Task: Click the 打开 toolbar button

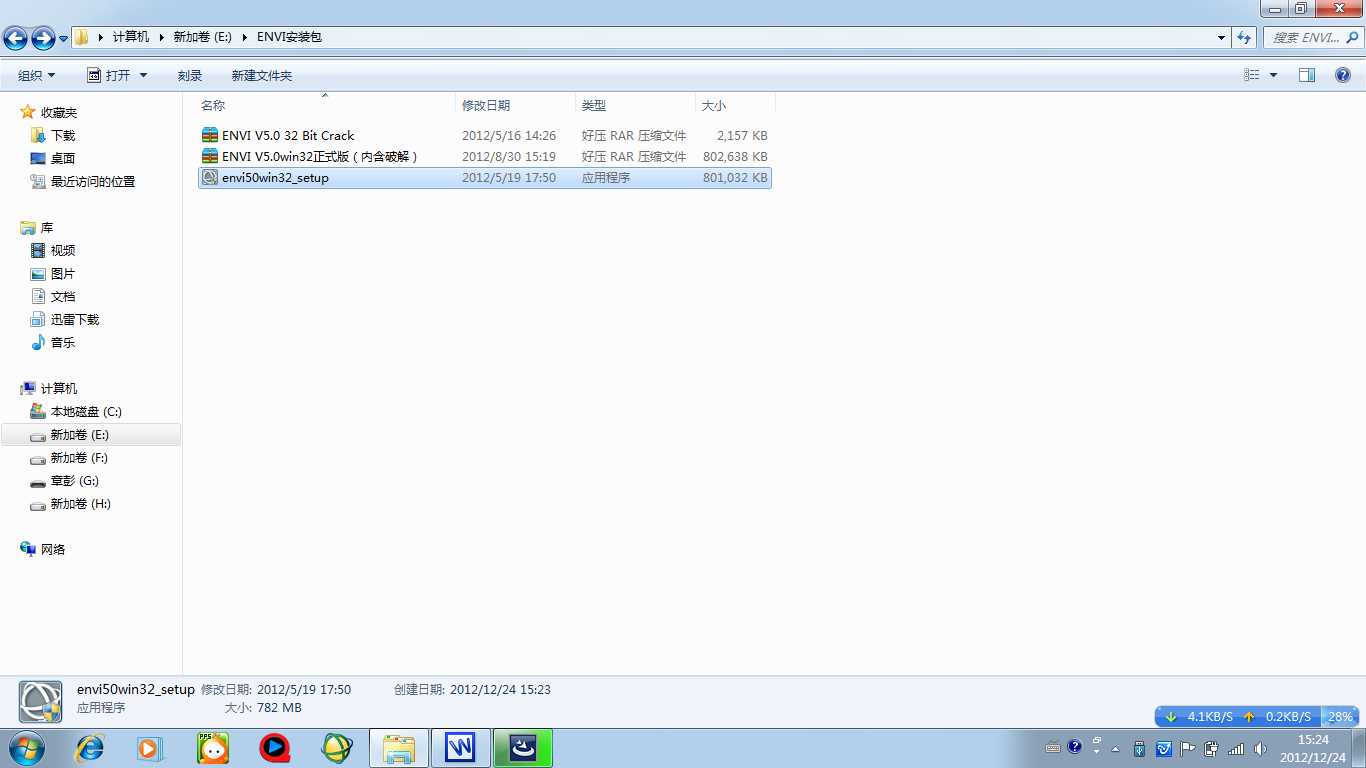Action: tap(109, 76)
